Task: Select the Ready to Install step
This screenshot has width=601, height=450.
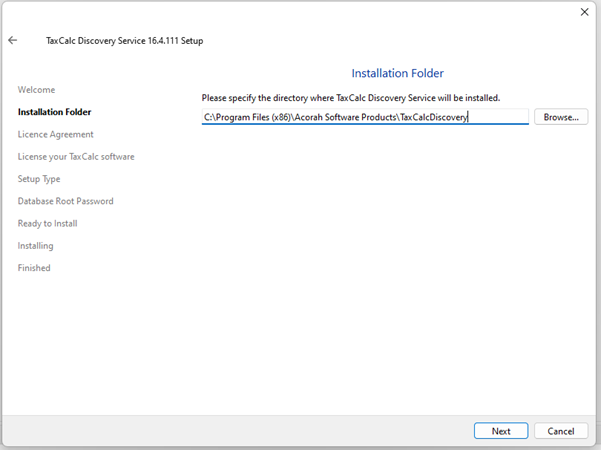Action: pyautogui.click(x=47, y=223)
